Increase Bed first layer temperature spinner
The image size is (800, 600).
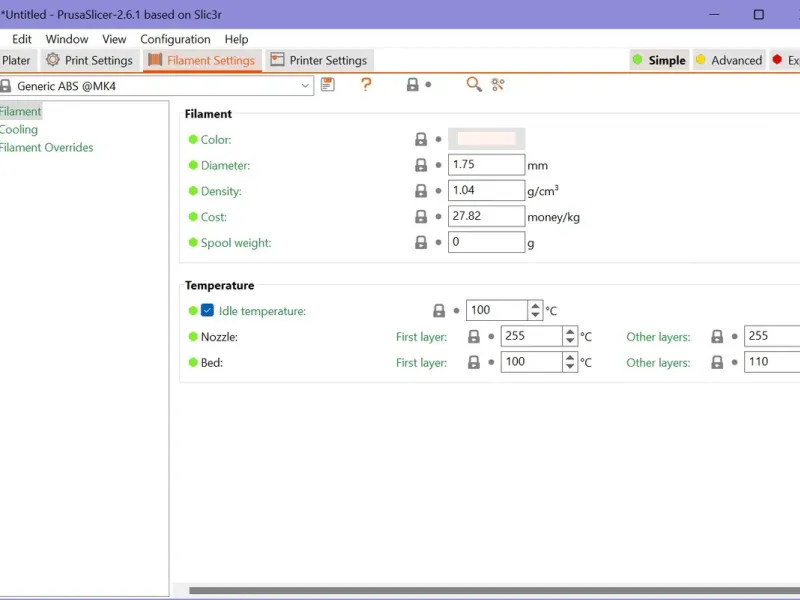(x=570, y=358)
